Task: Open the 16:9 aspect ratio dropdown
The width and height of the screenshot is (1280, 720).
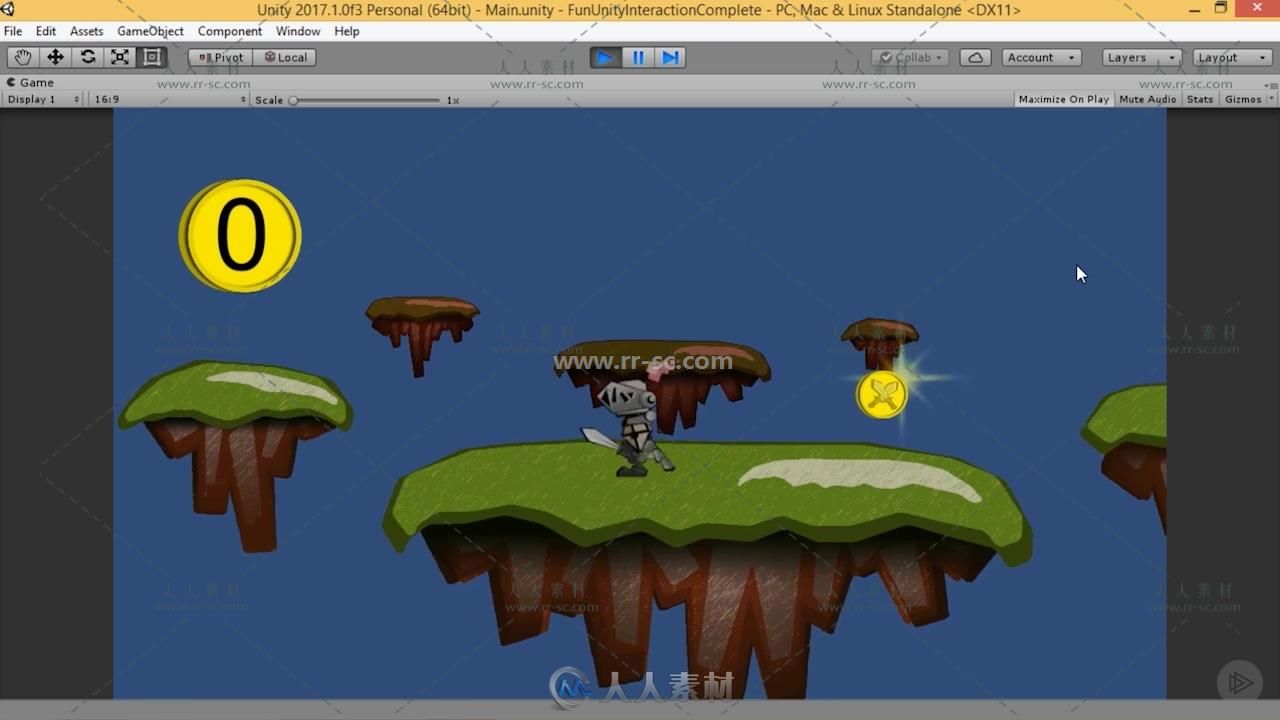Action: pyautogui.click(x=168, y=99)
